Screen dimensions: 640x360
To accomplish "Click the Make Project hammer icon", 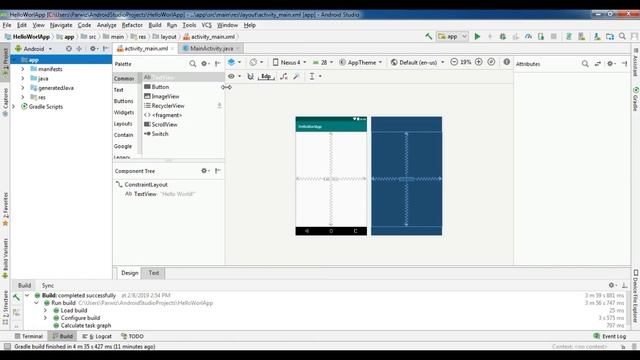I will tap(429, 36).
